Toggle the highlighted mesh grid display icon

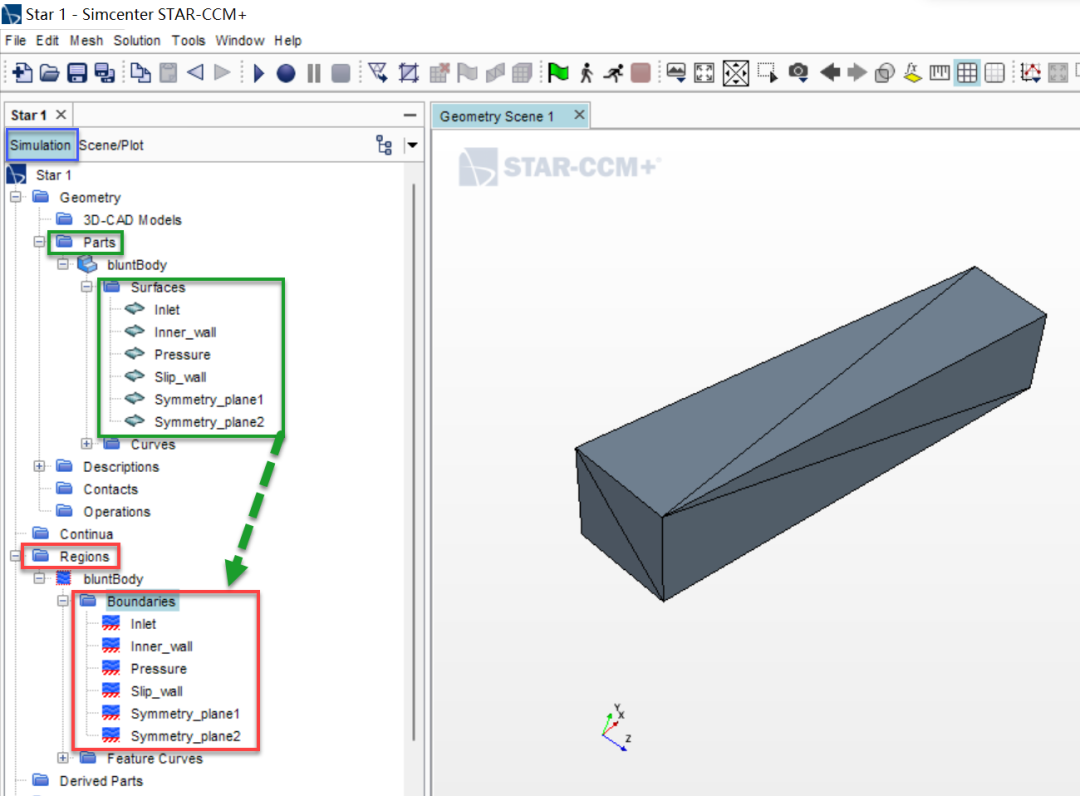click(x=967, y=72)
